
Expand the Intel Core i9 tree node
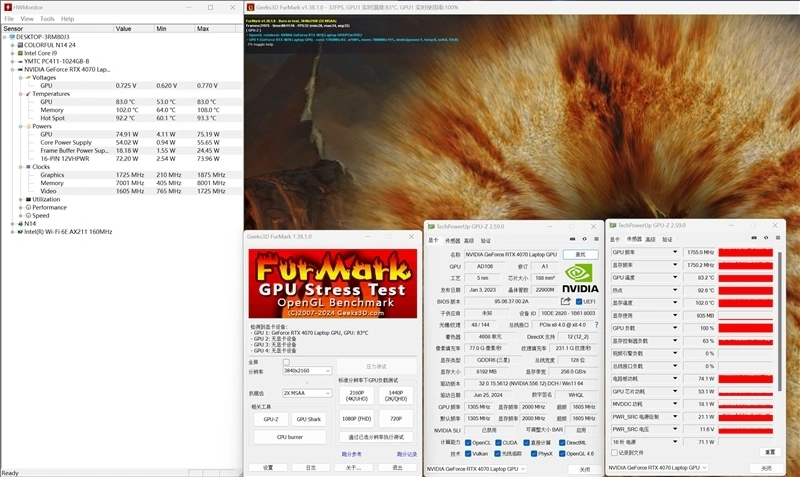point(13,53)
